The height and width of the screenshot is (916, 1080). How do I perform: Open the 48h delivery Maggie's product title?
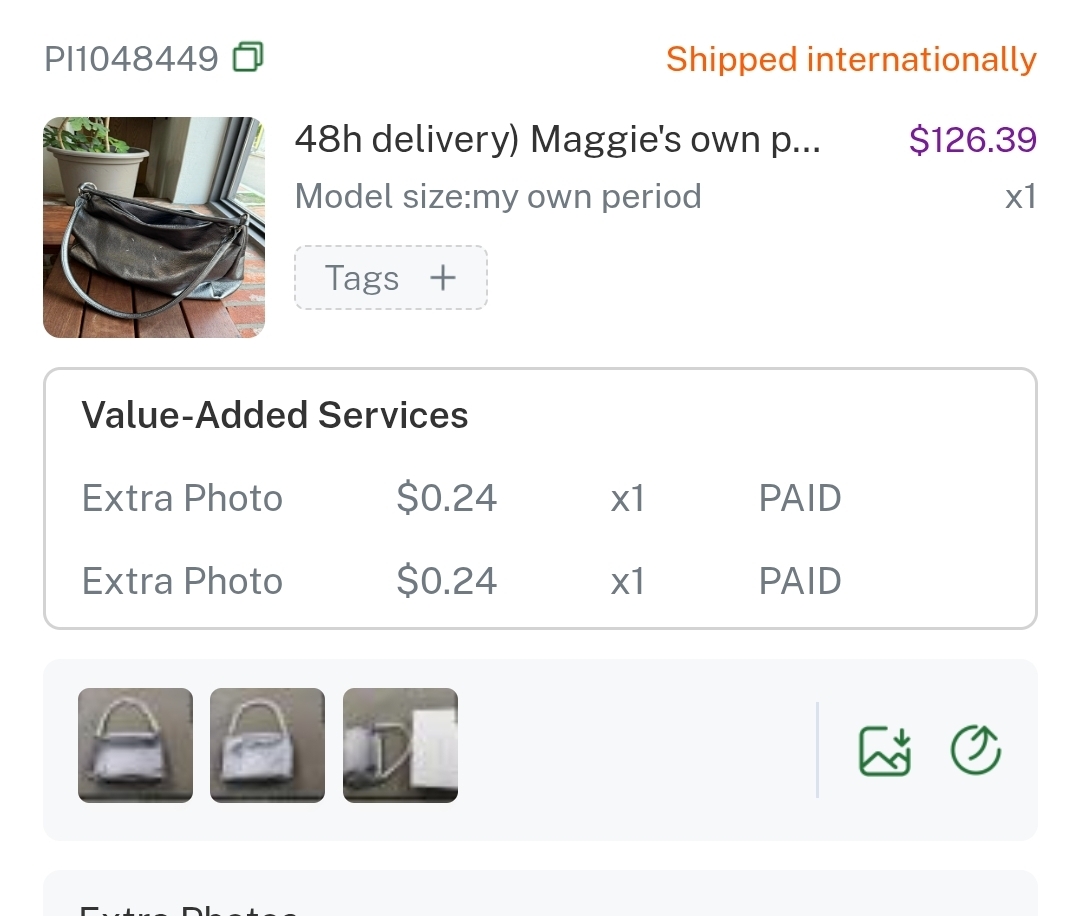pos(557,140)
